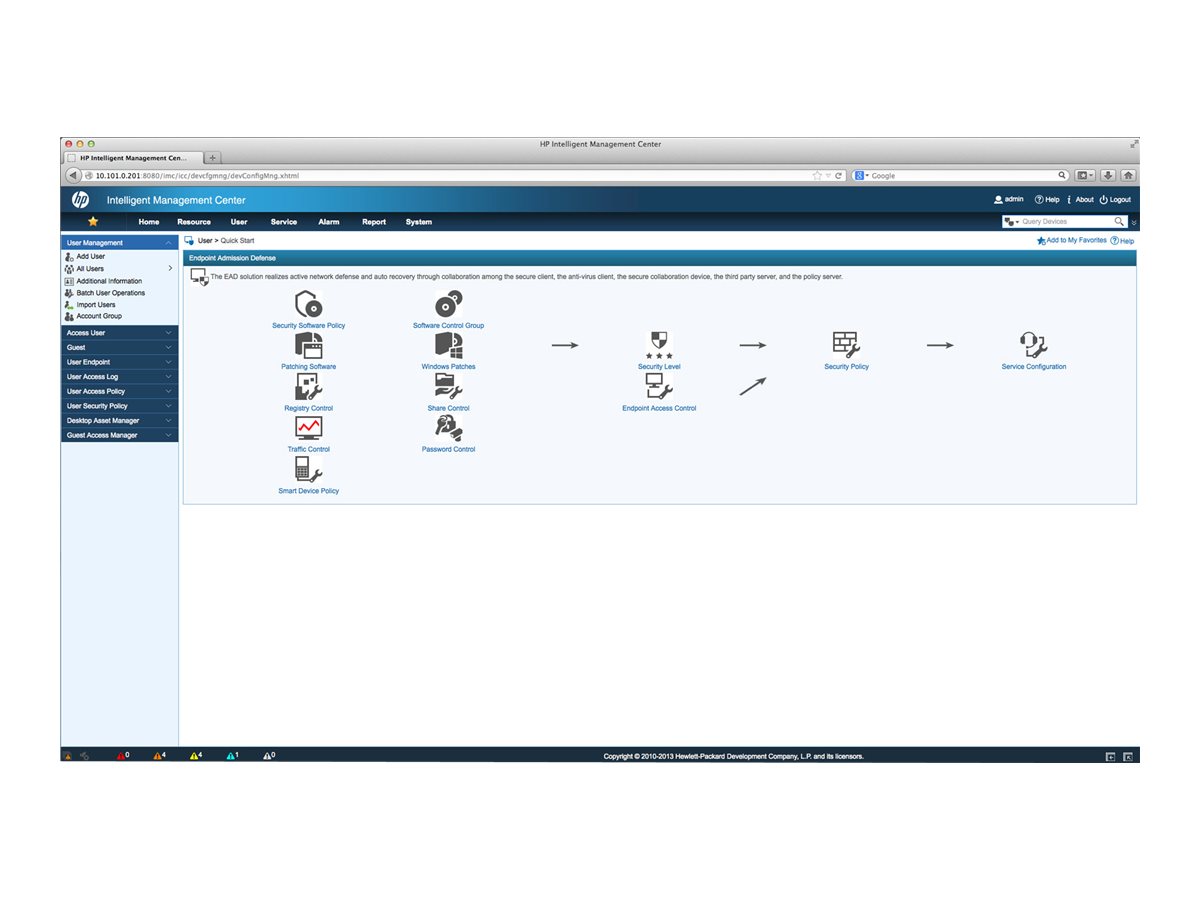Open the Report menu
Screen dimensions: 1200x900
click(374, 222)
